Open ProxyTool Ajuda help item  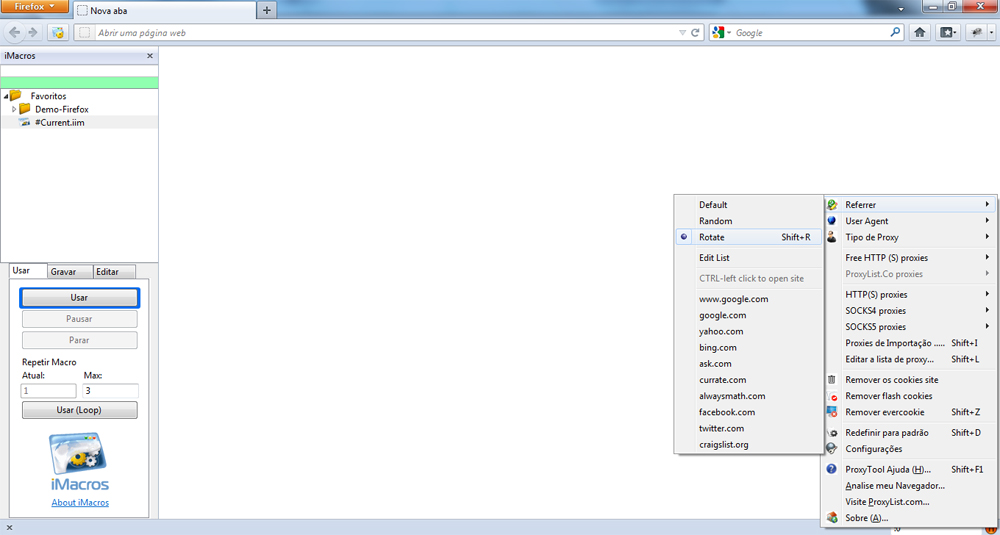tap(909, 469)
